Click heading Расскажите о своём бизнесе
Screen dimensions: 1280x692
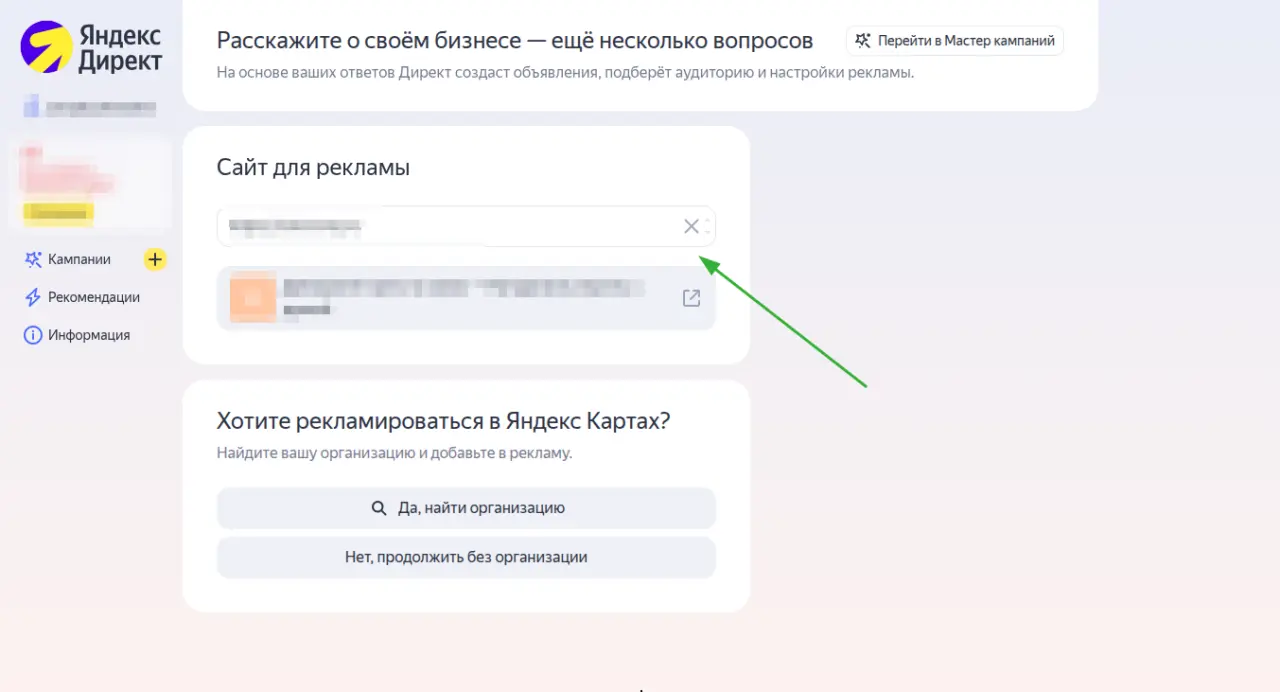(x=515, y=41)
